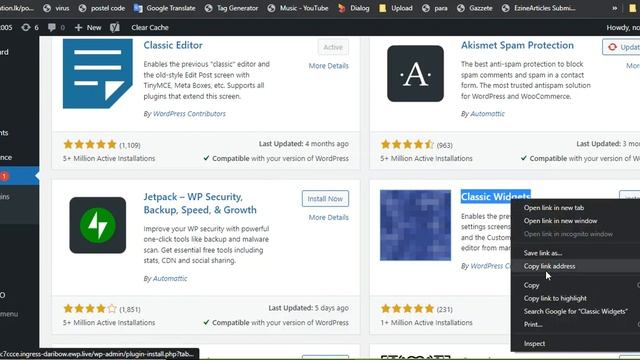Click the Classic Widgets star rating
Viewport: 640px width, 360px height.
pos(407,309)
